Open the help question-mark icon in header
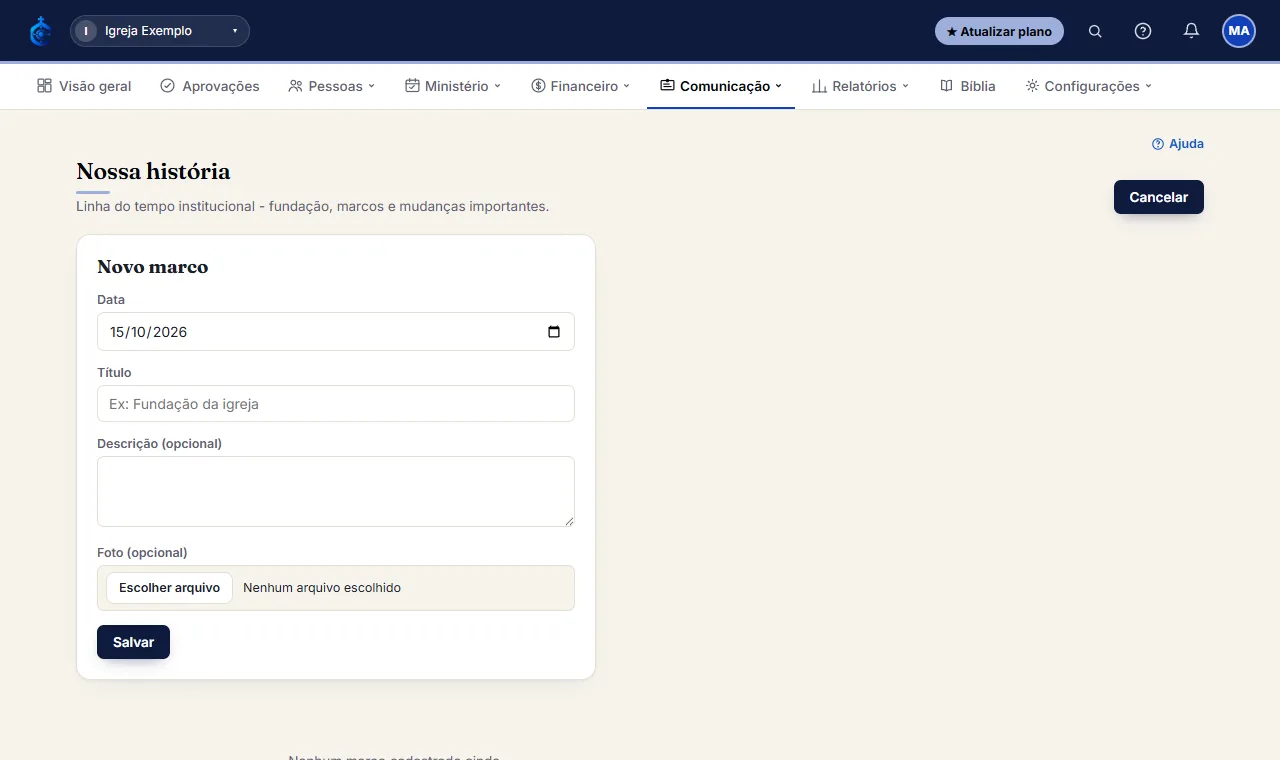Viewport: 1280px width, 760px height. 1143,31
